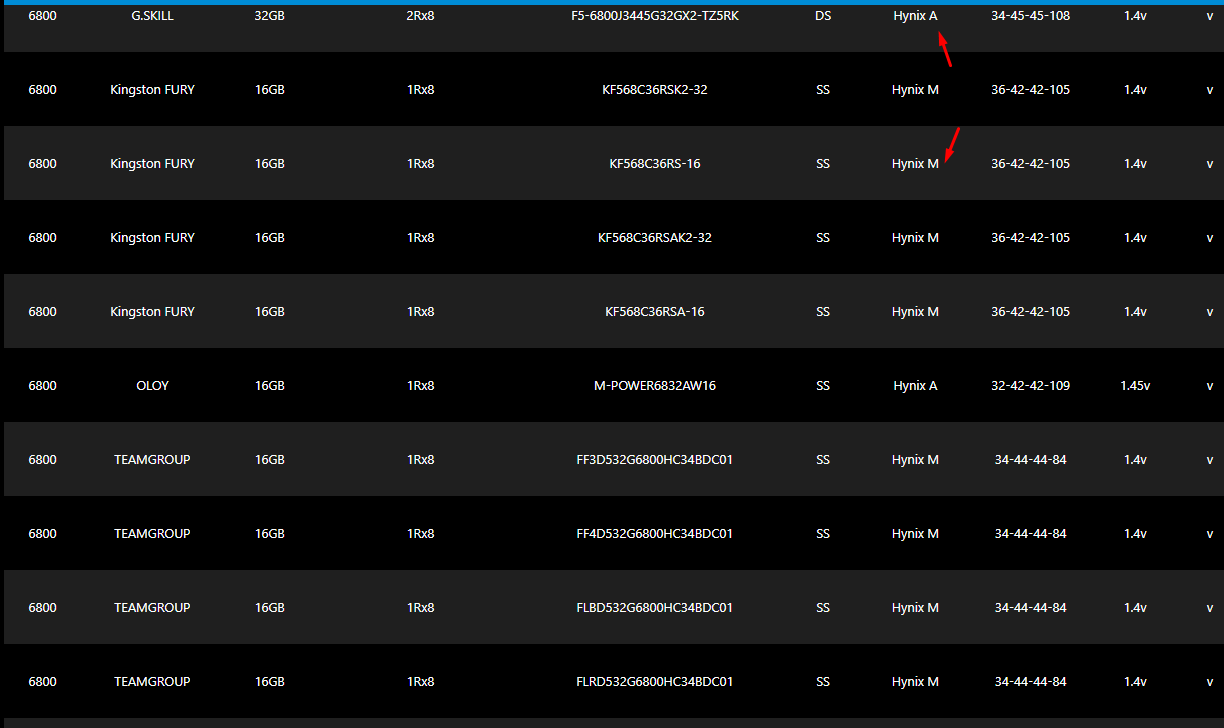This screenshot has height=728, width=1224.
Task: Select 34-44-44-84 in FLRD532G6800HC34BDC01 row
Action: click(1030, 682)
